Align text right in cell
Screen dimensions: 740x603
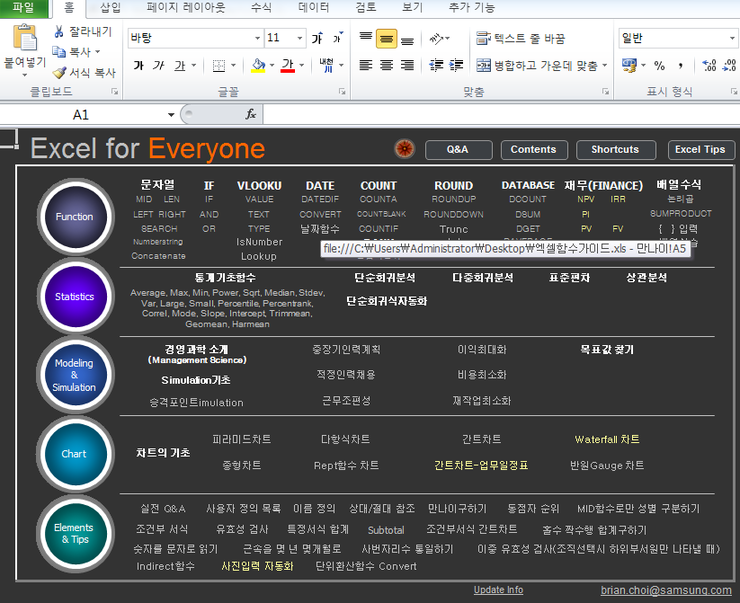[x=407, y=65]
